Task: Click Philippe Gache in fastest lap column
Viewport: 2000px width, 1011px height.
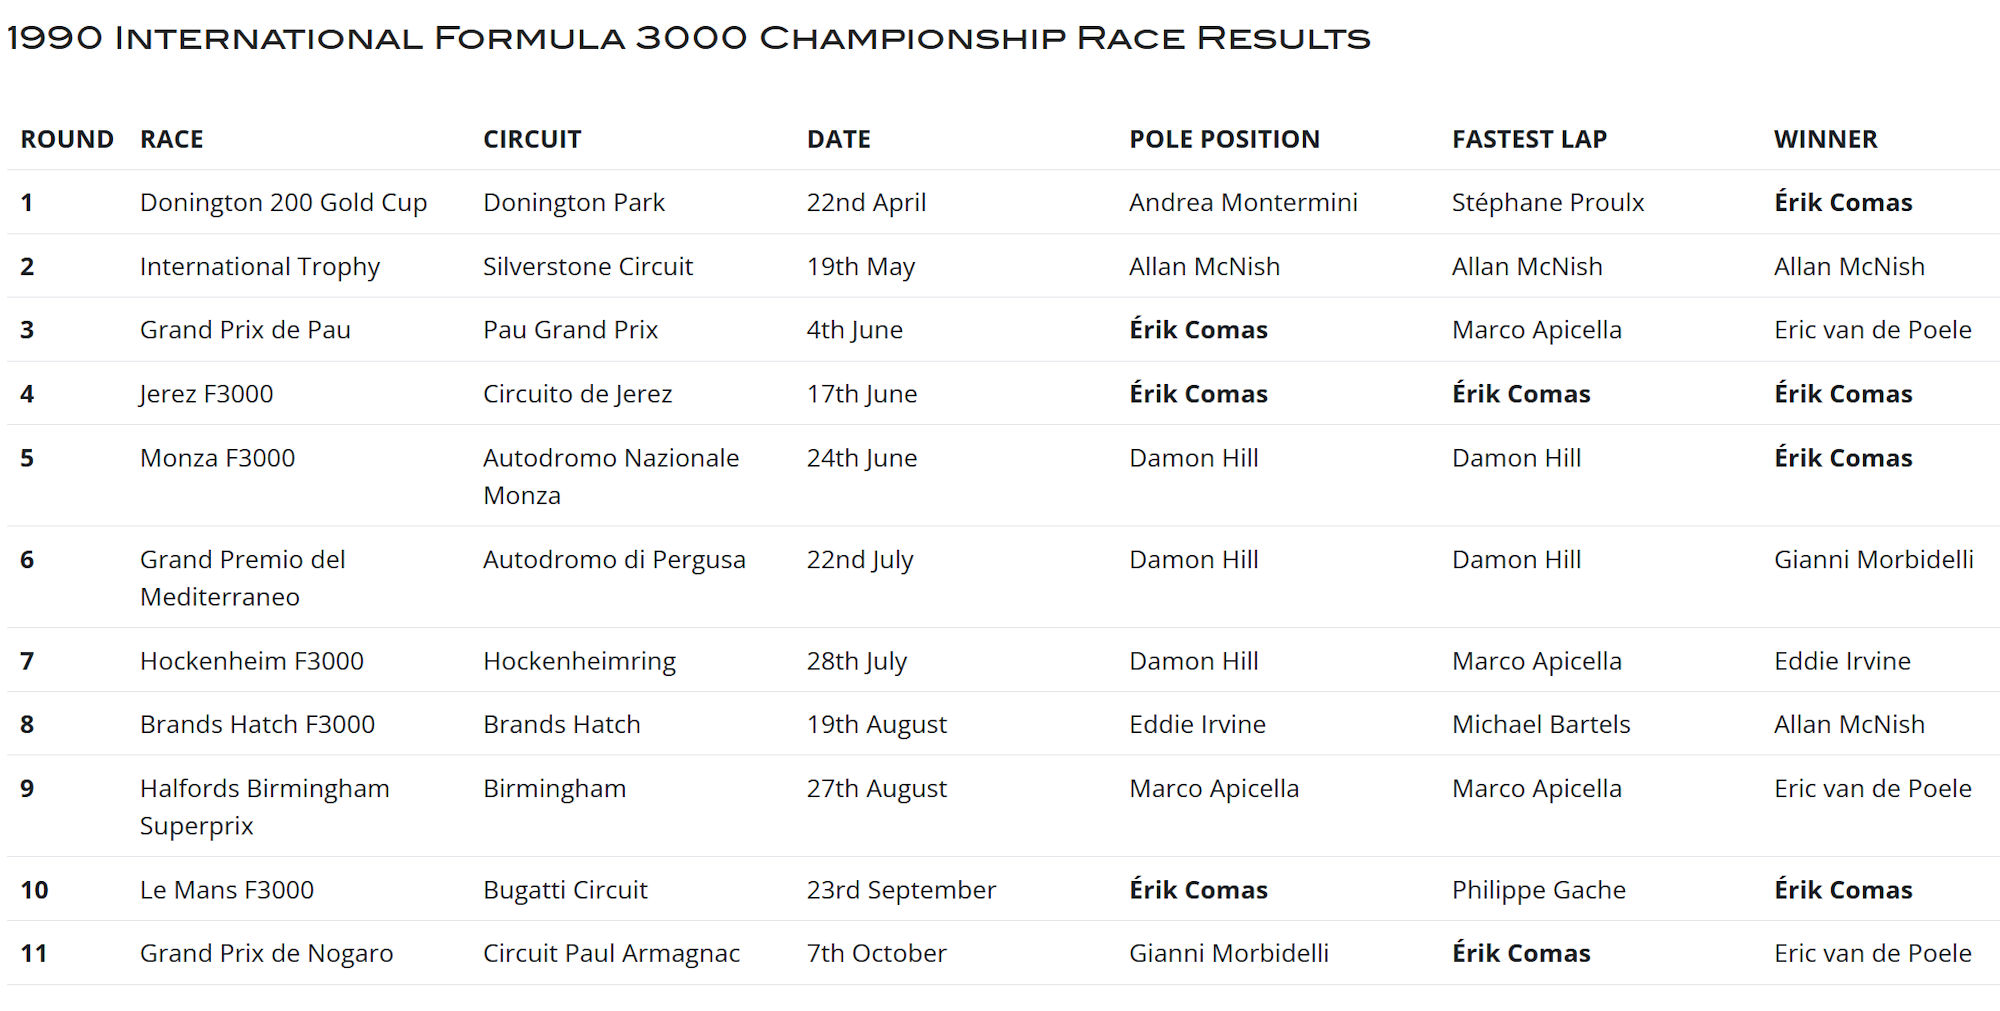Action: click(1538, 890)
